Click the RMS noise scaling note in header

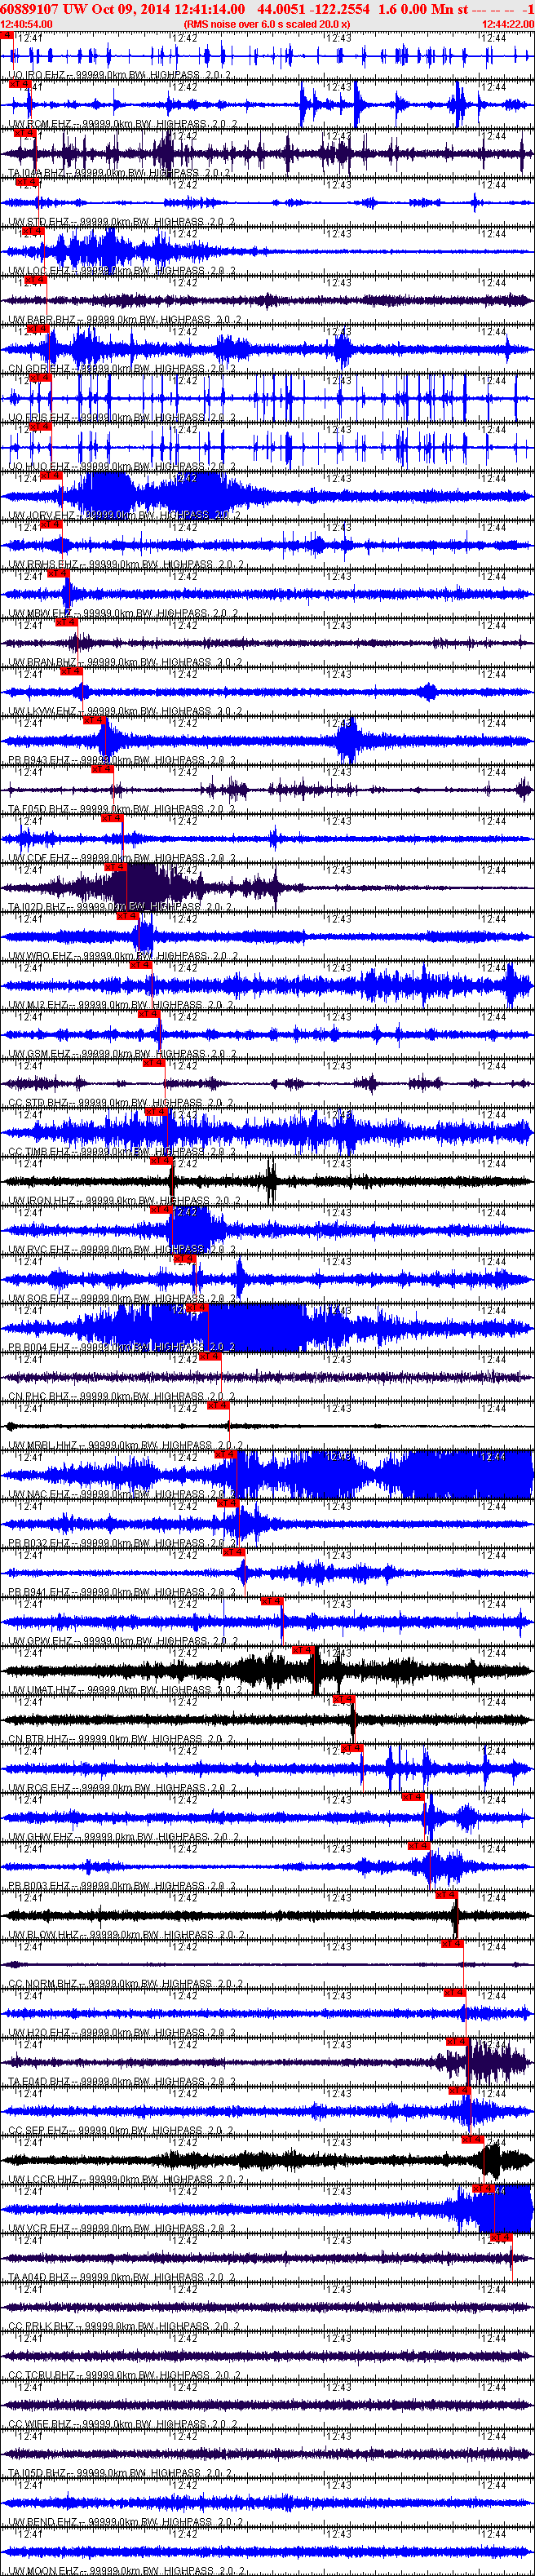(267, 24)
